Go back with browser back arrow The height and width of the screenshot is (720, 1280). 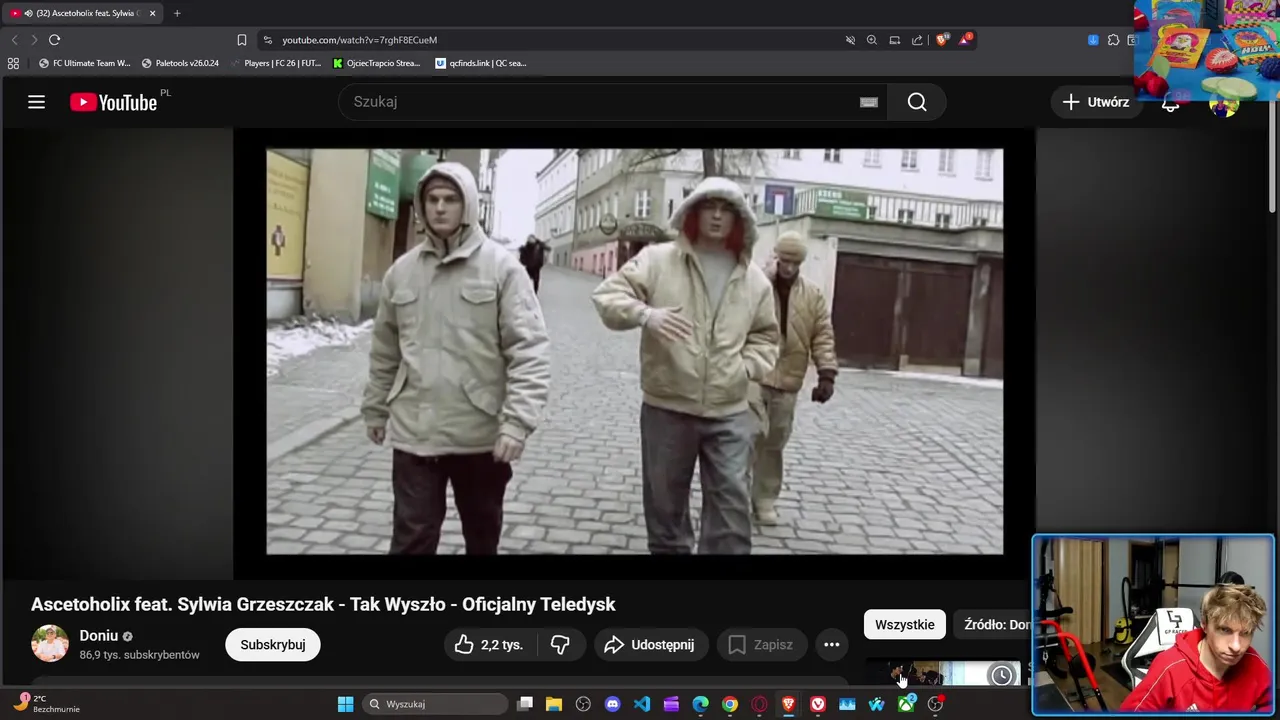[x=14, y=40]
